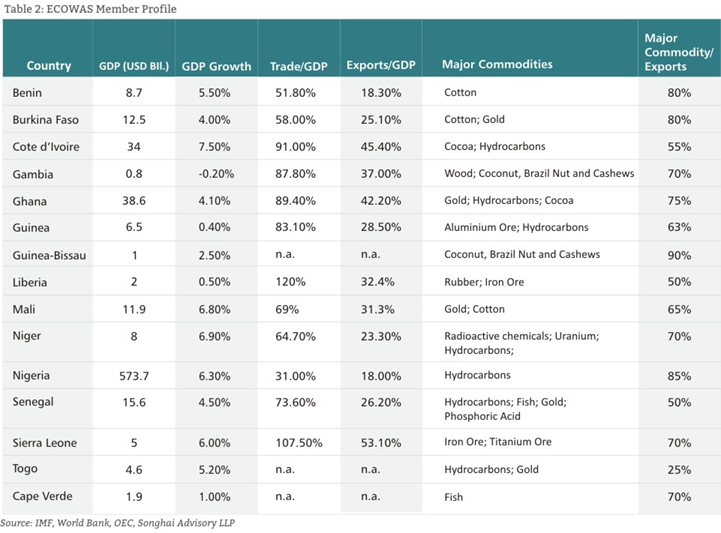Viewport: 721px width, 533px height.
Task: Select the 63% commodity share cell
Action: click(x=679, y=227)
